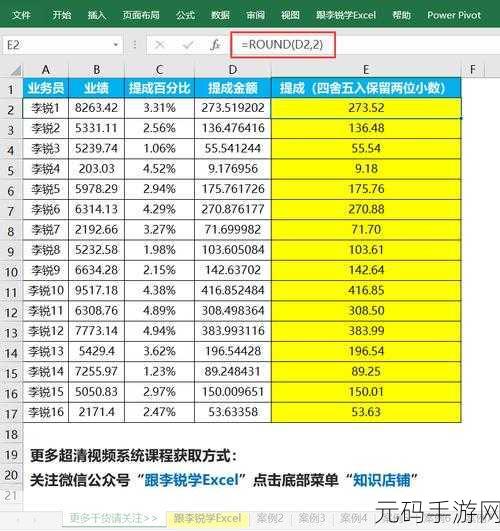Select header cell 提成百分比
Viewport: 500px width, 531px height.
point(160,88)
